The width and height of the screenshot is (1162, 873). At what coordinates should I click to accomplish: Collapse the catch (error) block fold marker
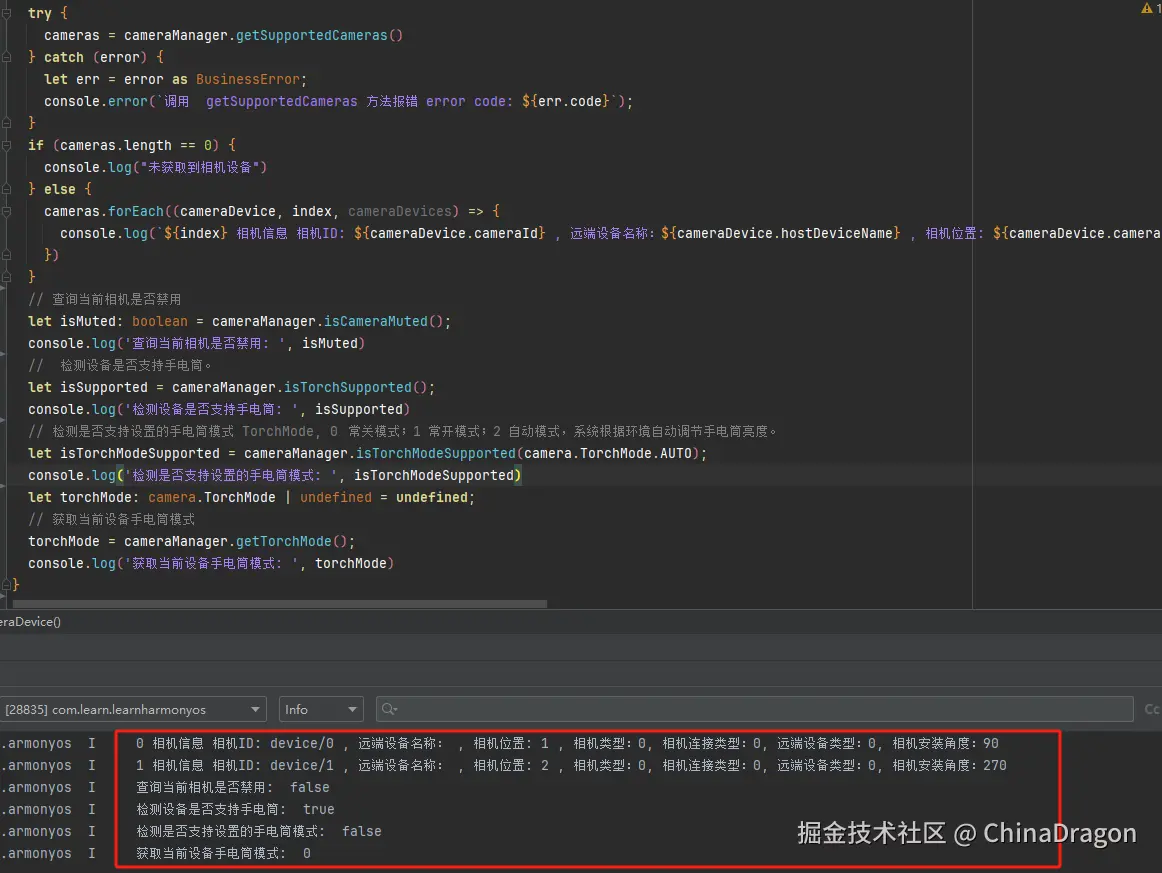pos(6,57)
